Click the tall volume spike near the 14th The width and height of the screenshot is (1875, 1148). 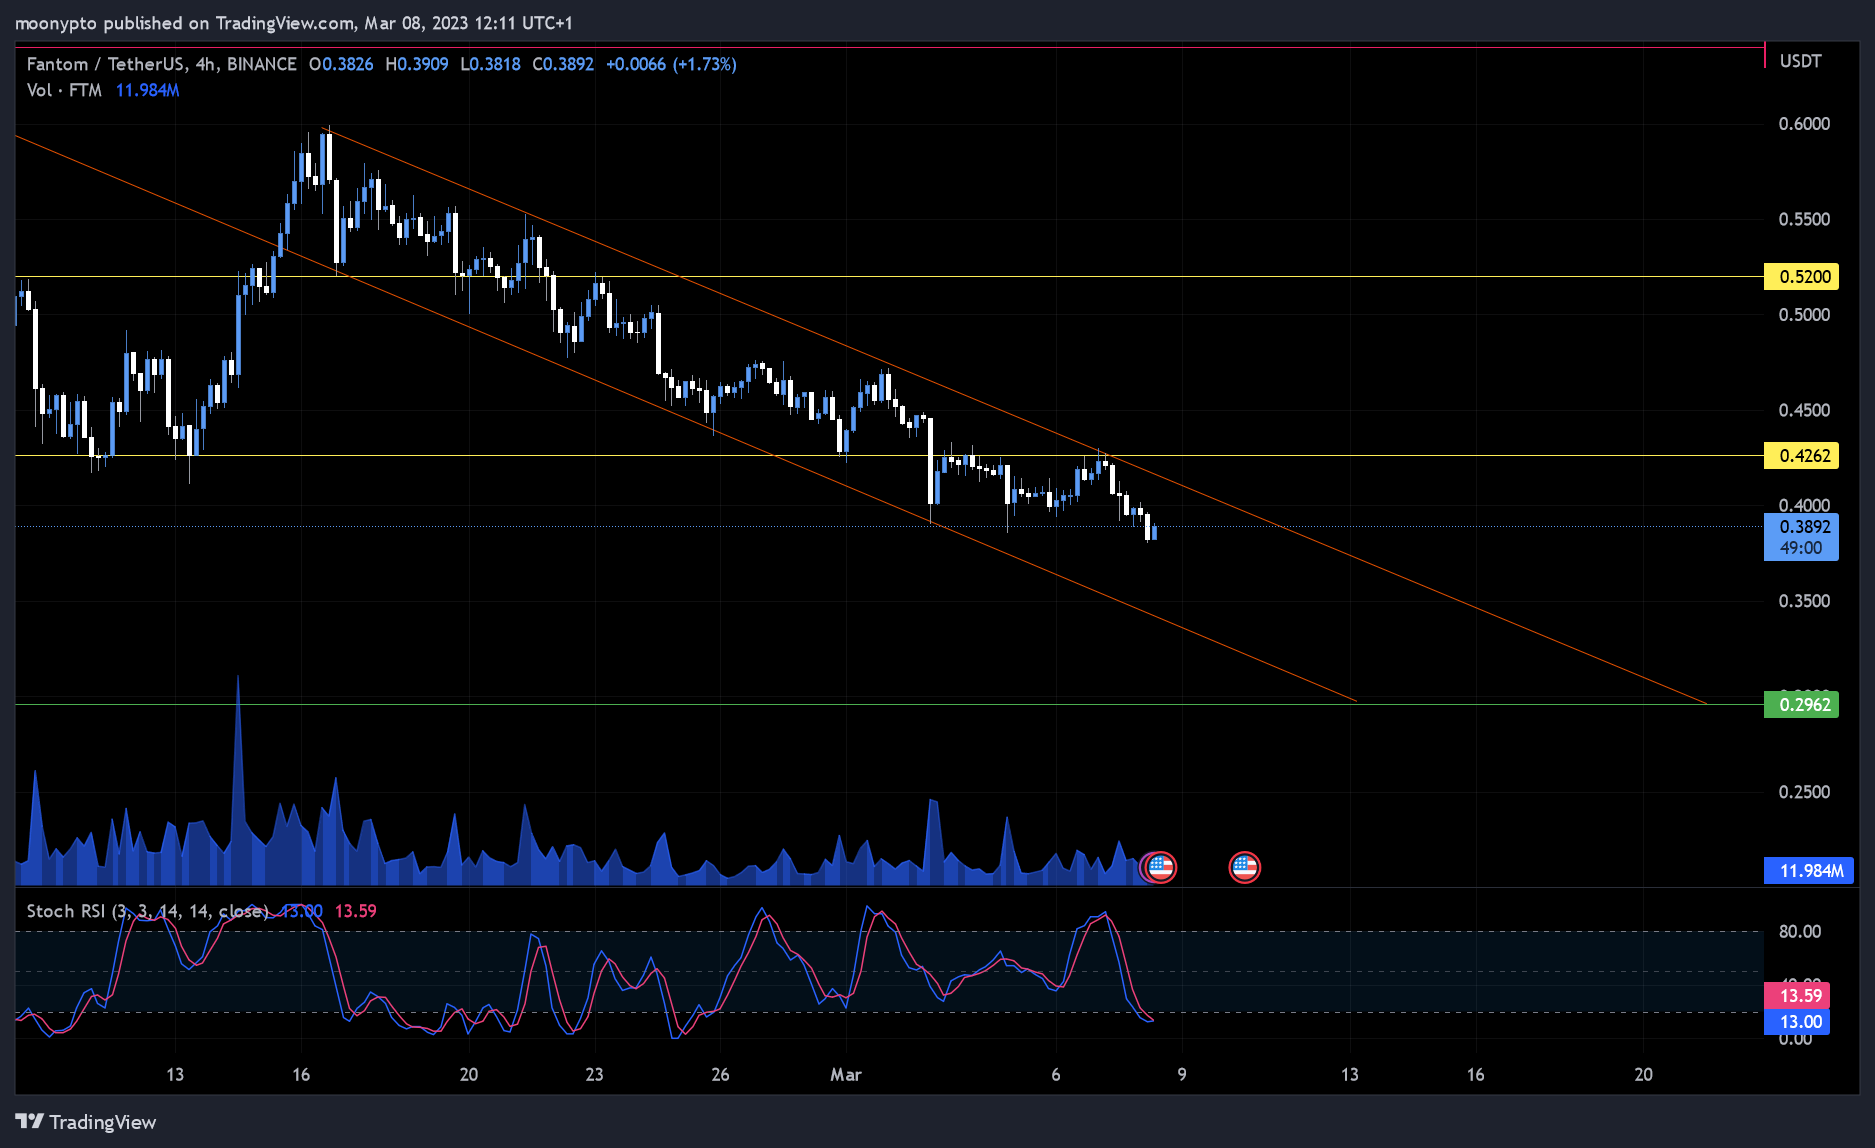click(238, 780)
